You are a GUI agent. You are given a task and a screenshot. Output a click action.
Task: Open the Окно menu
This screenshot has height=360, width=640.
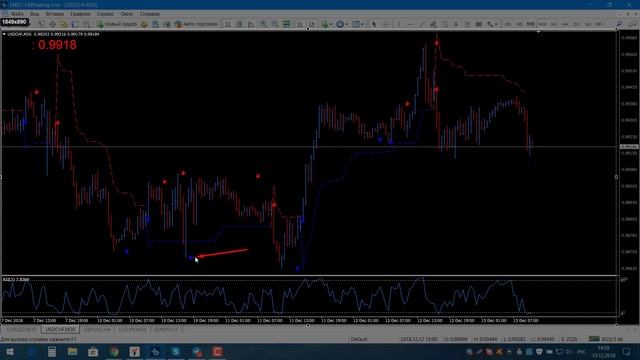pos(127,14)
